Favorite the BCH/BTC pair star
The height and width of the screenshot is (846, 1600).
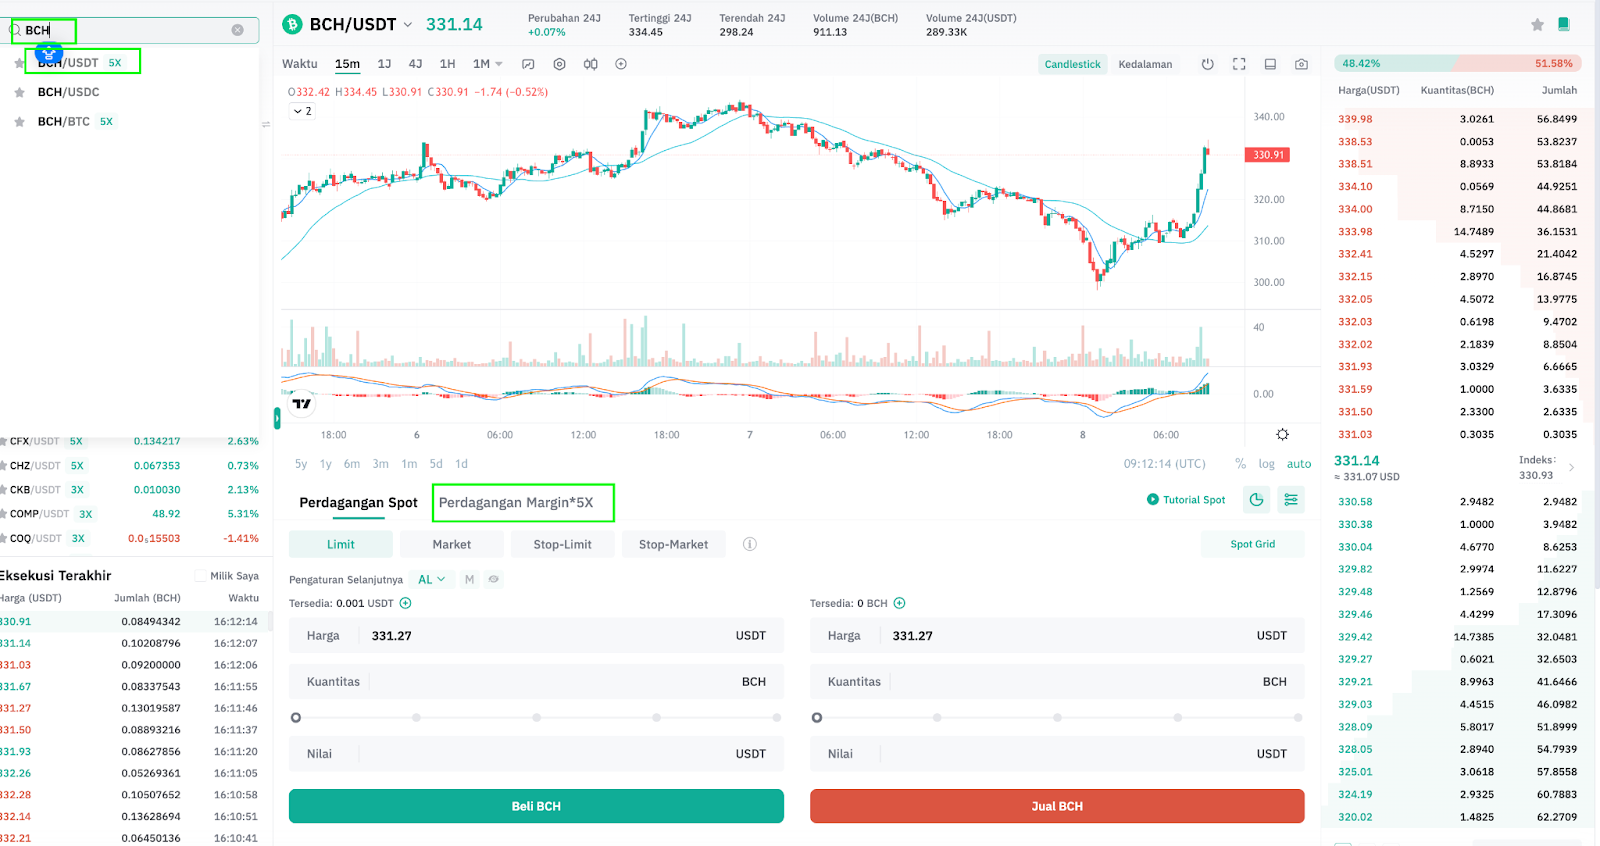(x=19, y=122)
